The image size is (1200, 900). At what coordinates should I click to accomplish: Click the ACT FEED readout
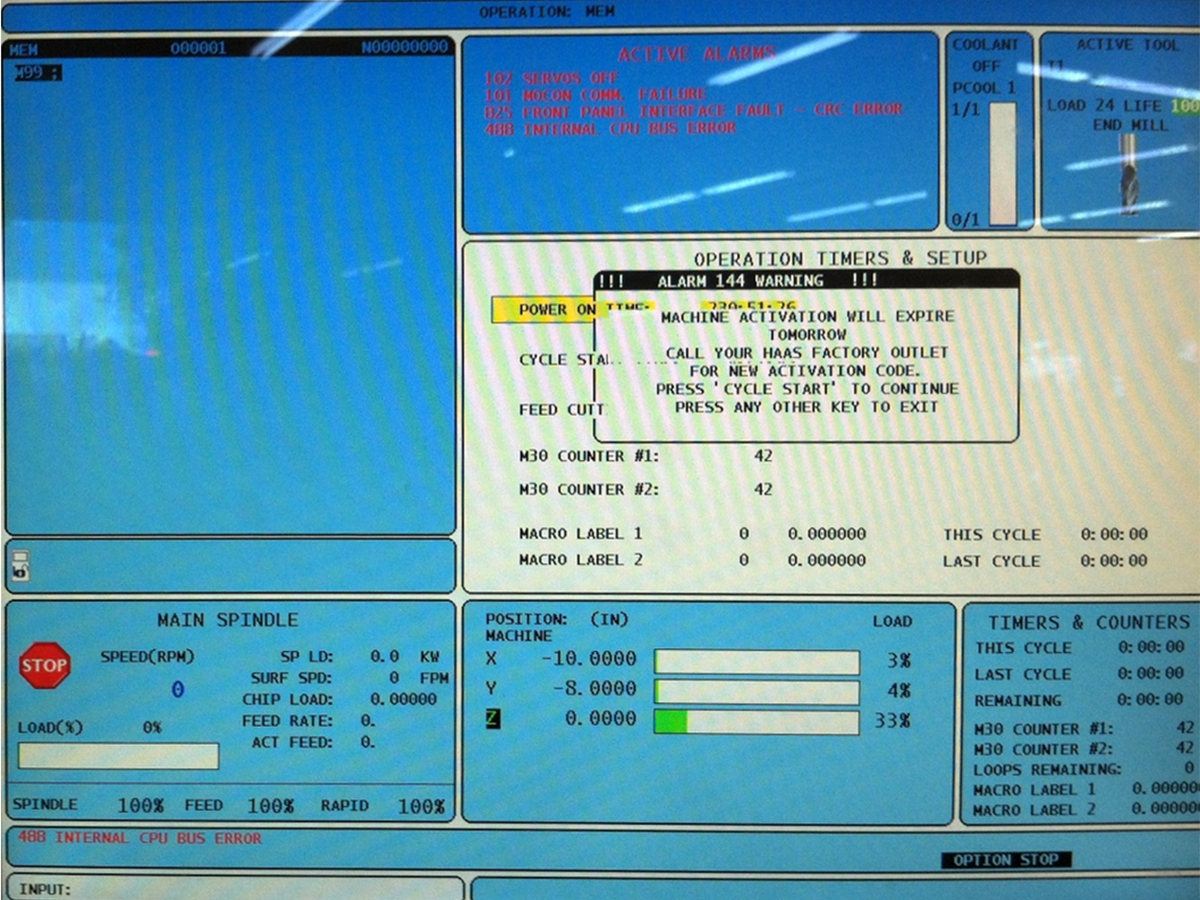pos(314,743)
